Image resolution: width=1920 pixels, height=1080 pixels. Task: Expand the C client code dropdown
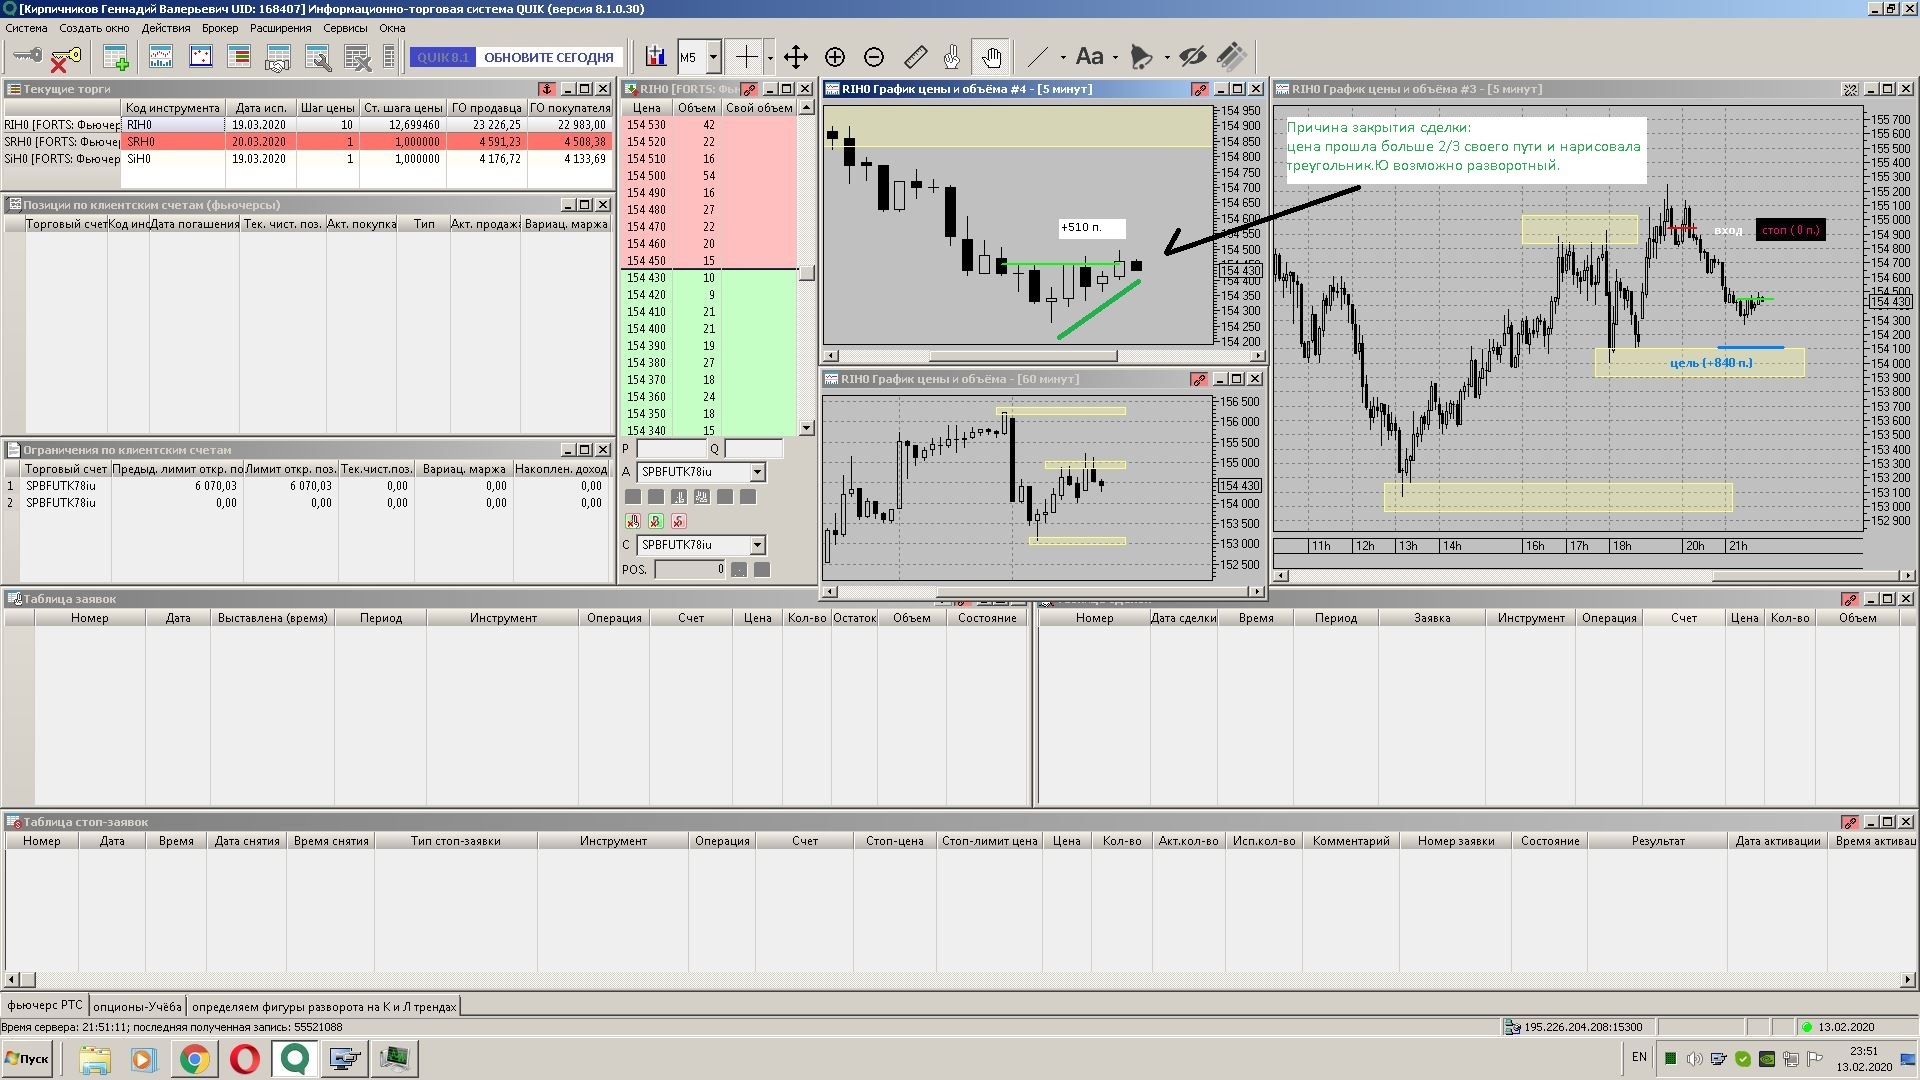[757, 545]
